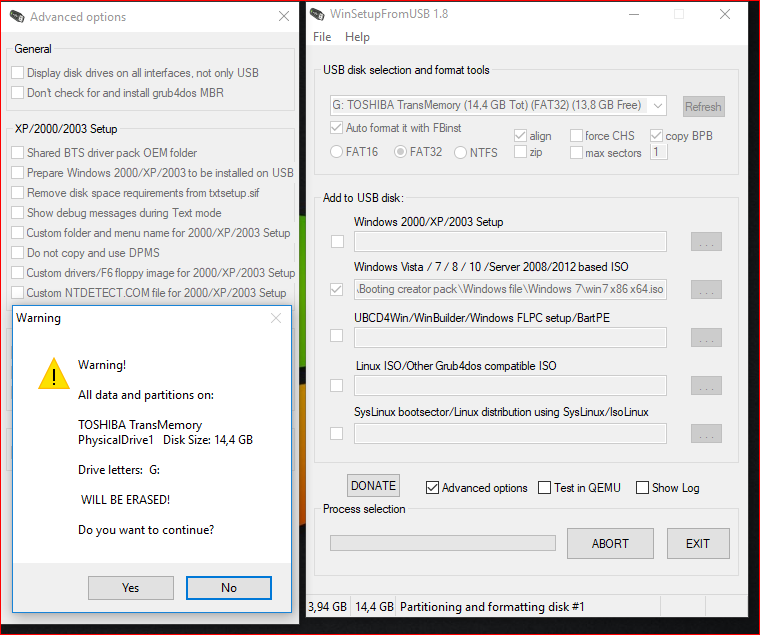Click the SysLinux bootsector path field

[510, 433]
